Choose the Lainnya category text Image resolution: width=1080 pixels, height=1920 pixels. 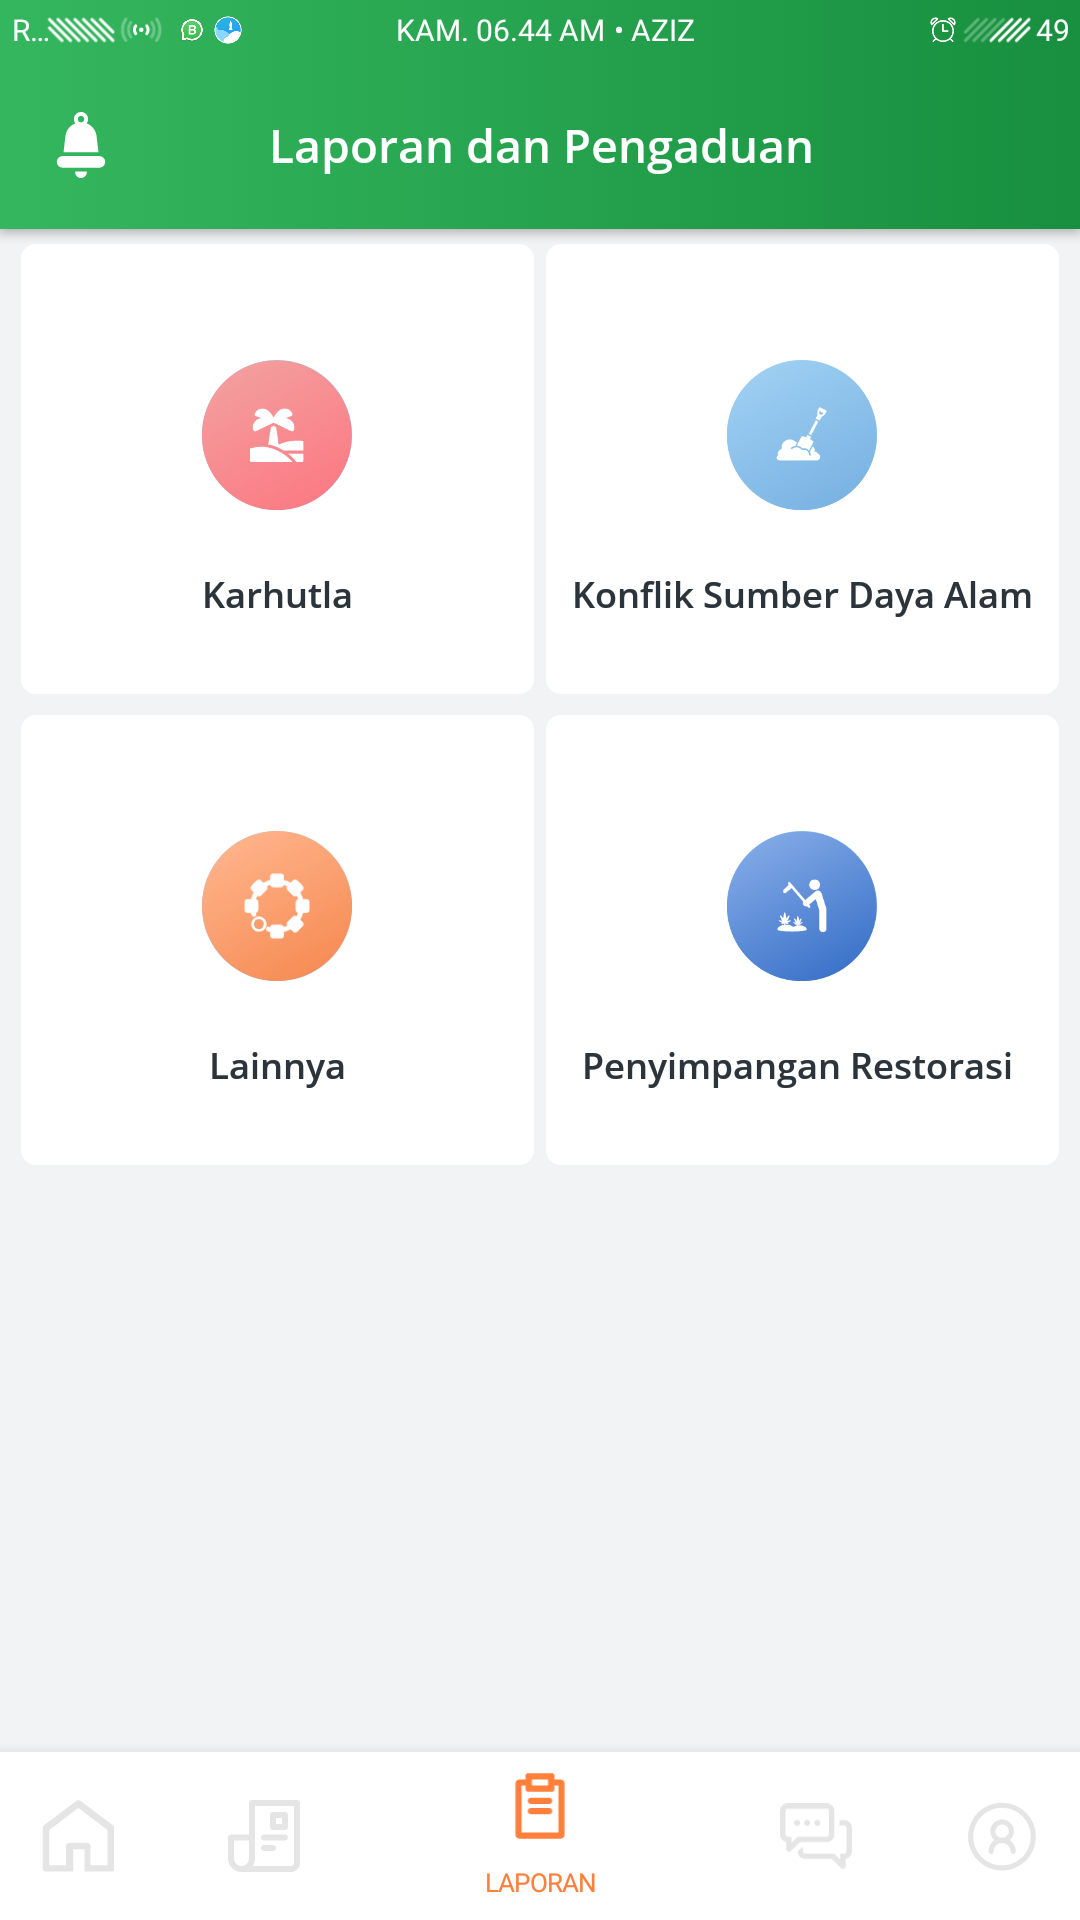coord(277,1067)
